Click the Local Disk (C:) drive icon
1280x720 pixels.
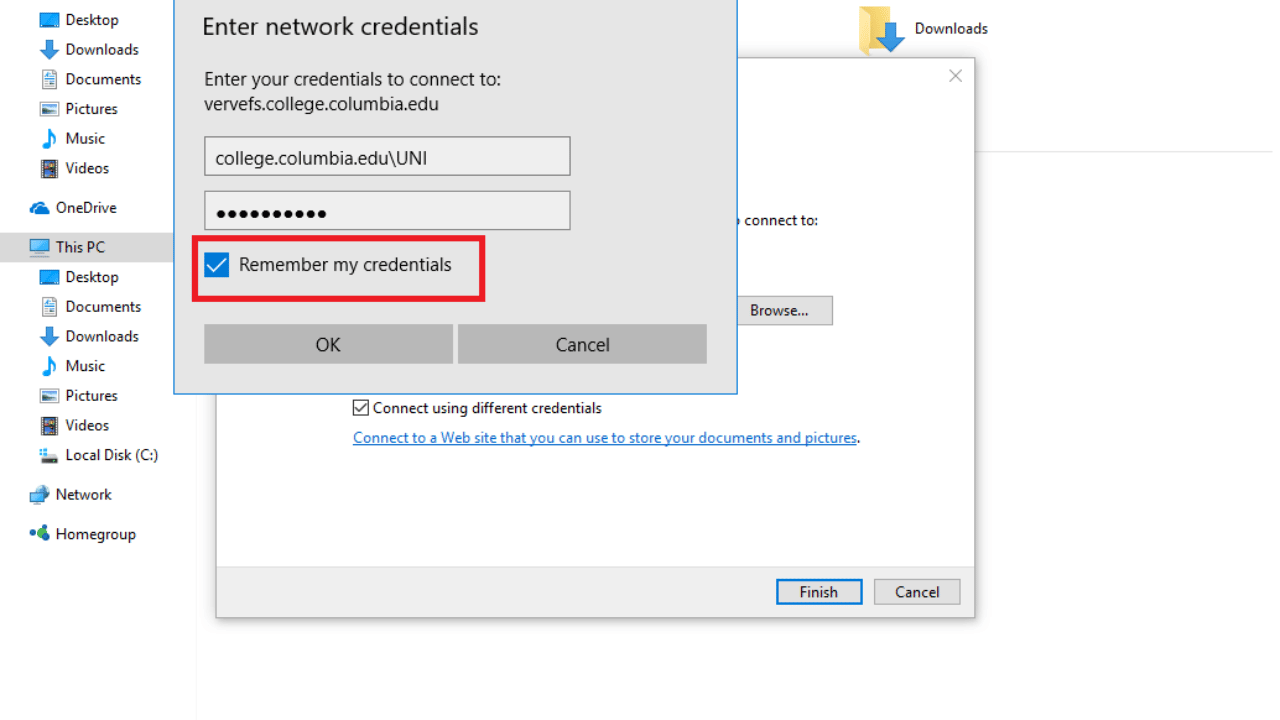49,455
